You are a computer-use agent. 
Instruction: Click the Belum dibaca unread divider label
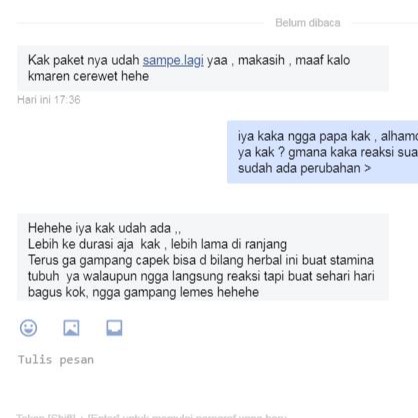click(x=308, y=23)
